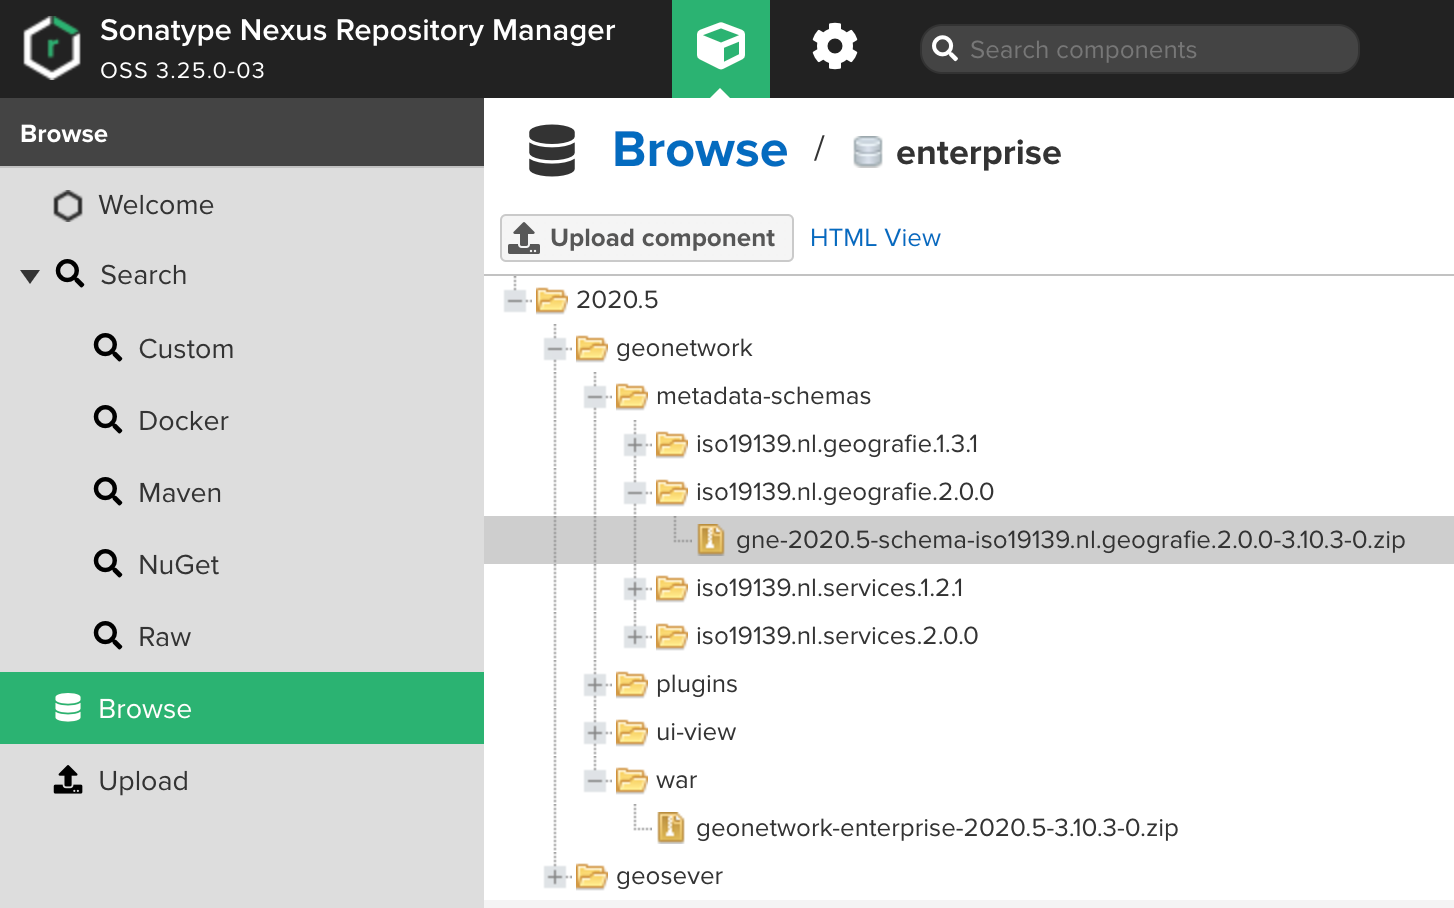Select Browse in the sidebar
Screen dimensions: 1454x908
[x=242, y=708]
